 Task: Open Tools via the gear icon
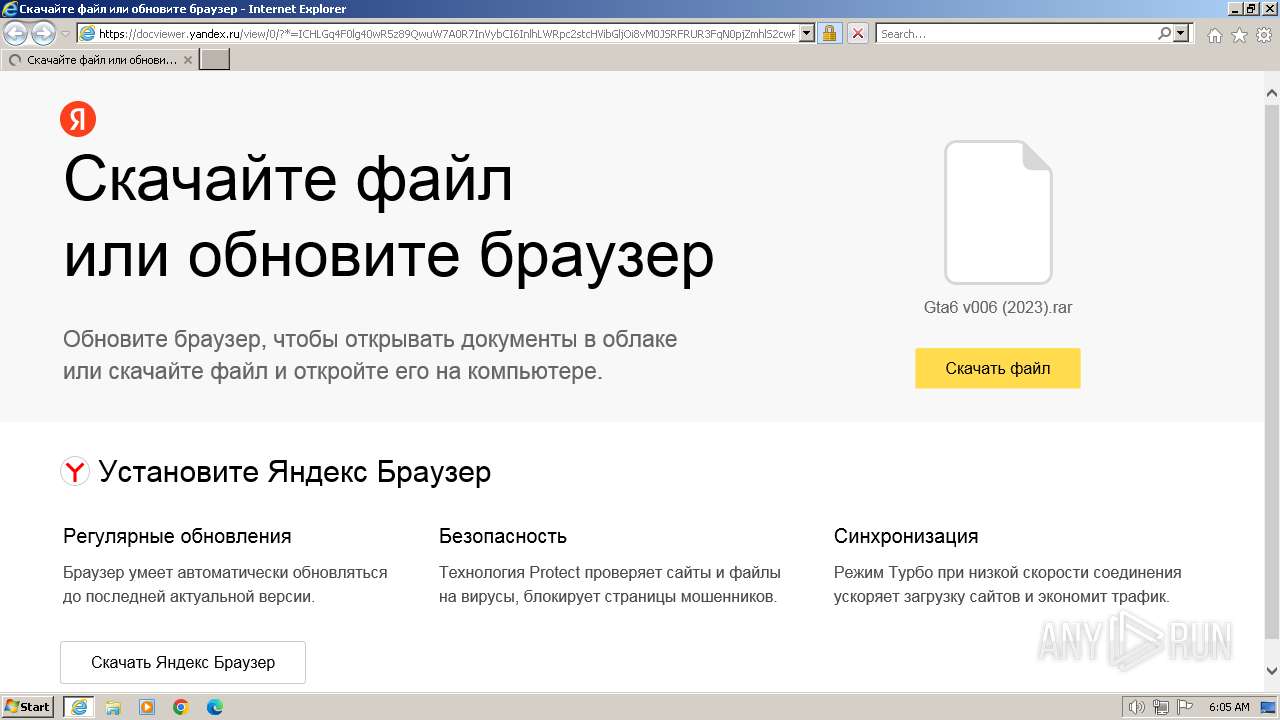click(x=1264, y=35)
